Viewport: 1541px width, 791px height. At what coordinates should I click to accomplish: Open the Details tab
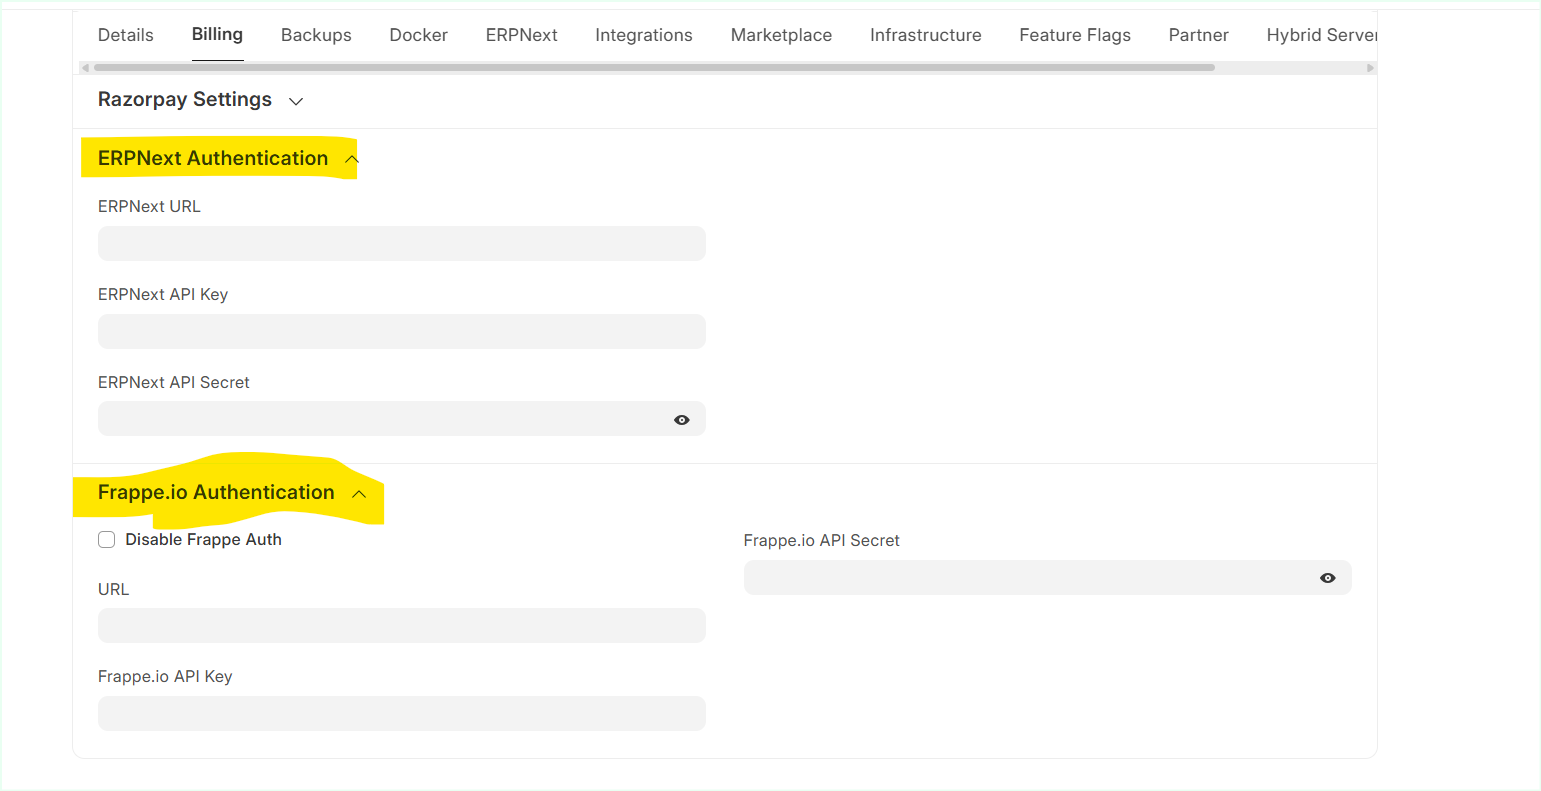(x=126, y=35)
